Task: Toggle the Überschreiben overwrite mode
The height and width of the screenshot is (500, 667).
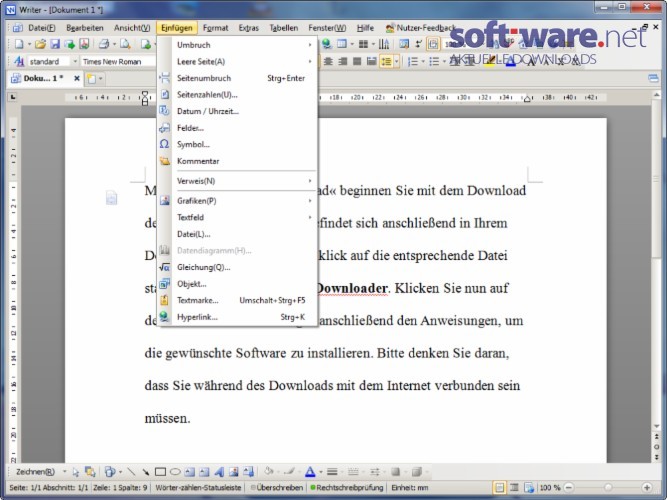Action: [277, 488]
